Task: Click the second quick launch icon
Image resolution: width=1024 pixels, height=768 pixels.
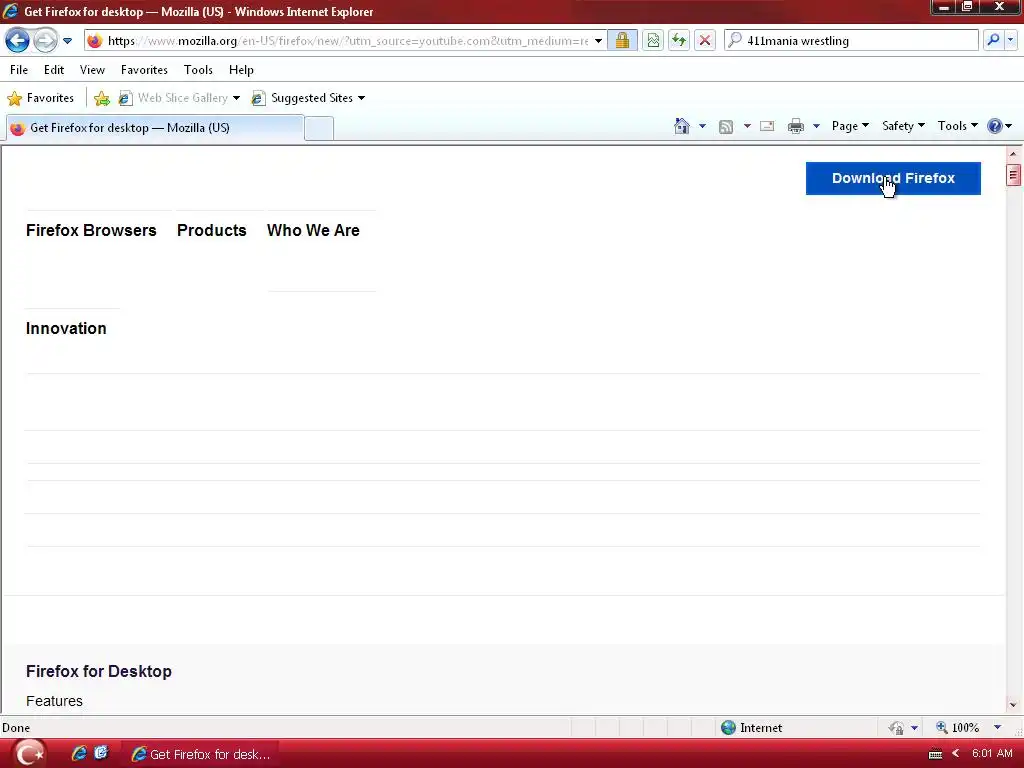Action: coord(101,753)
